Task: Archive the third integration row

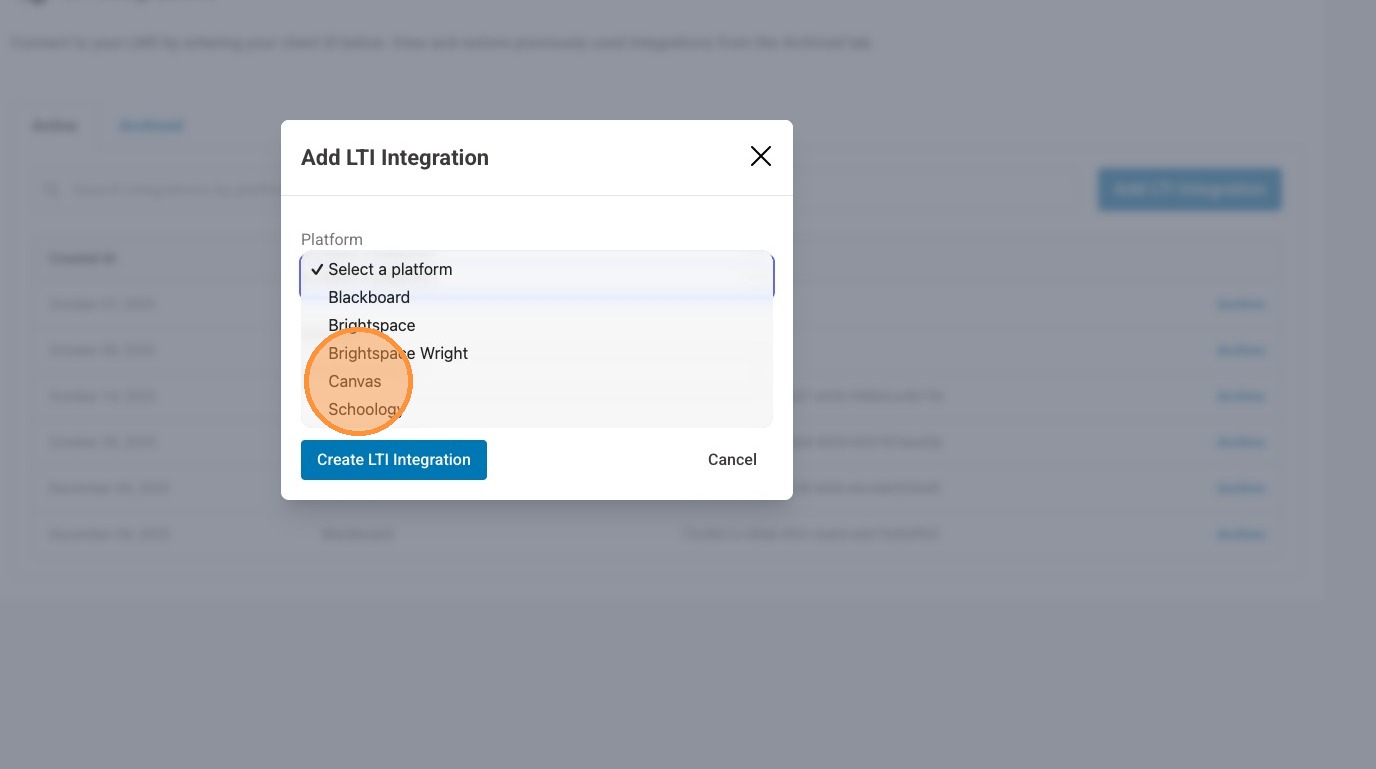Action: tap(1240, 396)
